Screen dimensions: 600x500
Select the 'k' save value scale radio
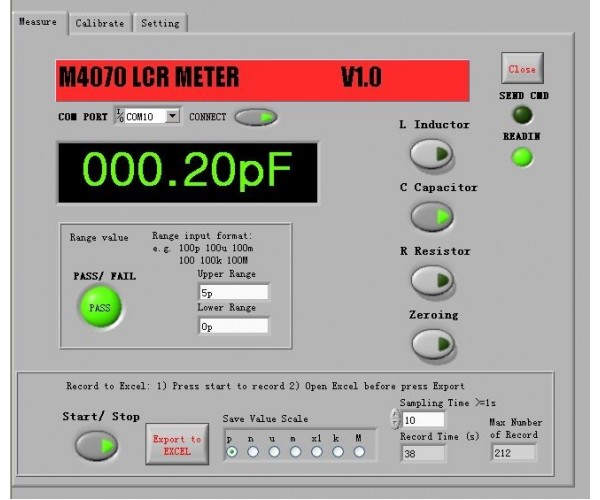(x=336, y=451)
